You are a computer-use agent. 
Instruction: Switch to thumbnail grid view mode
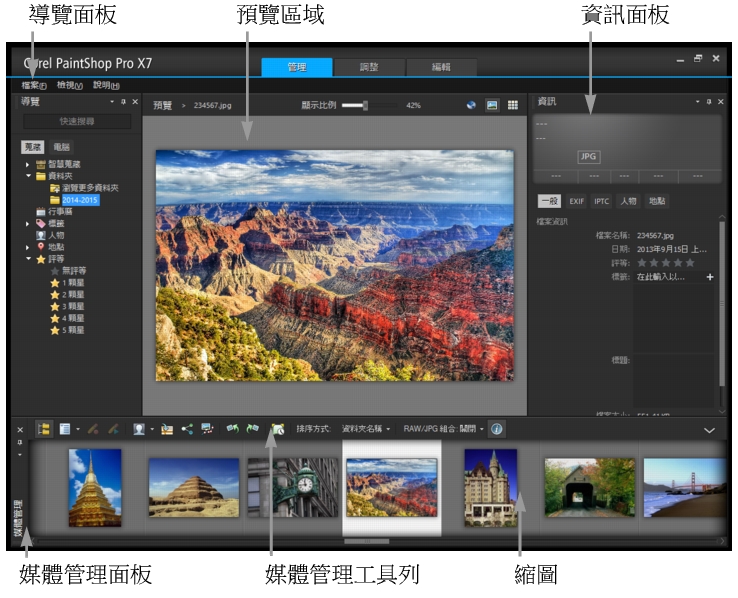pyautogui.click(x=513, y=104)
